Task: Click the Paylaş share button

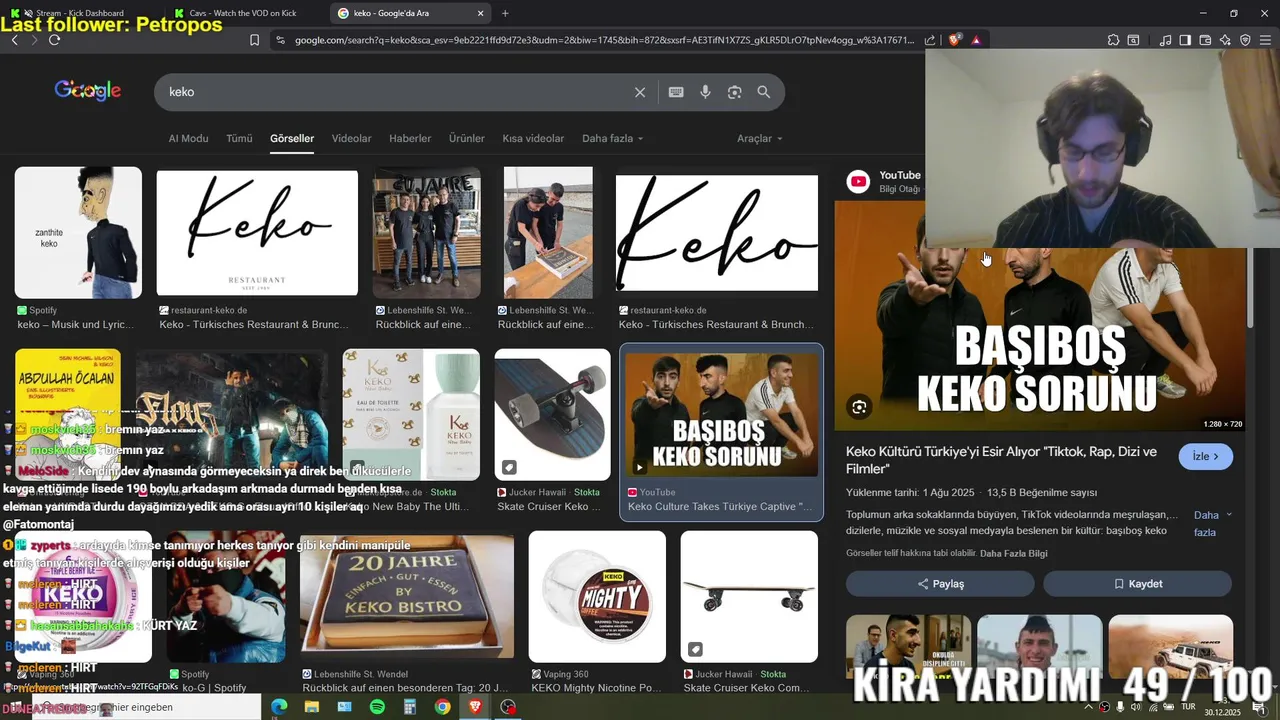Action: (x=940, y=584)
